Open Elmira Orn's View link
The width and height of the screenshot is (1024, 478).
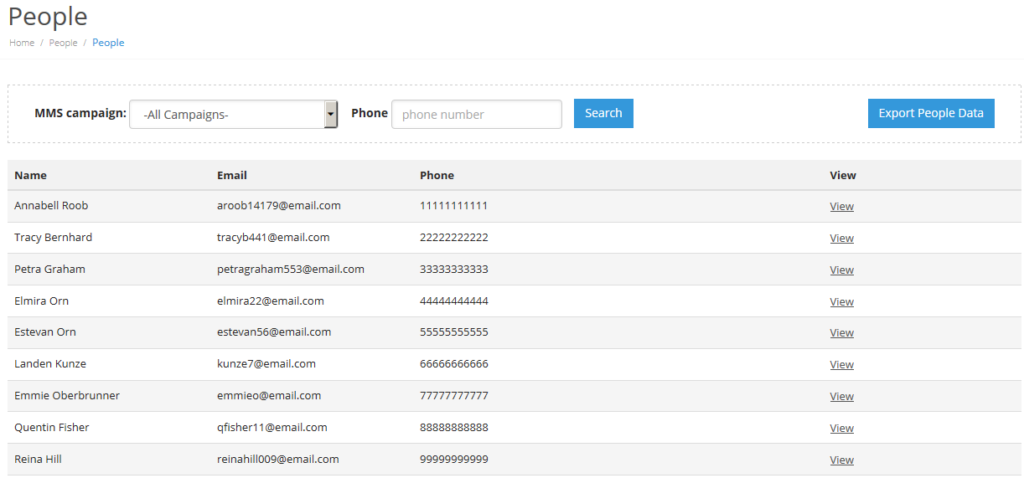click(841, 302)
